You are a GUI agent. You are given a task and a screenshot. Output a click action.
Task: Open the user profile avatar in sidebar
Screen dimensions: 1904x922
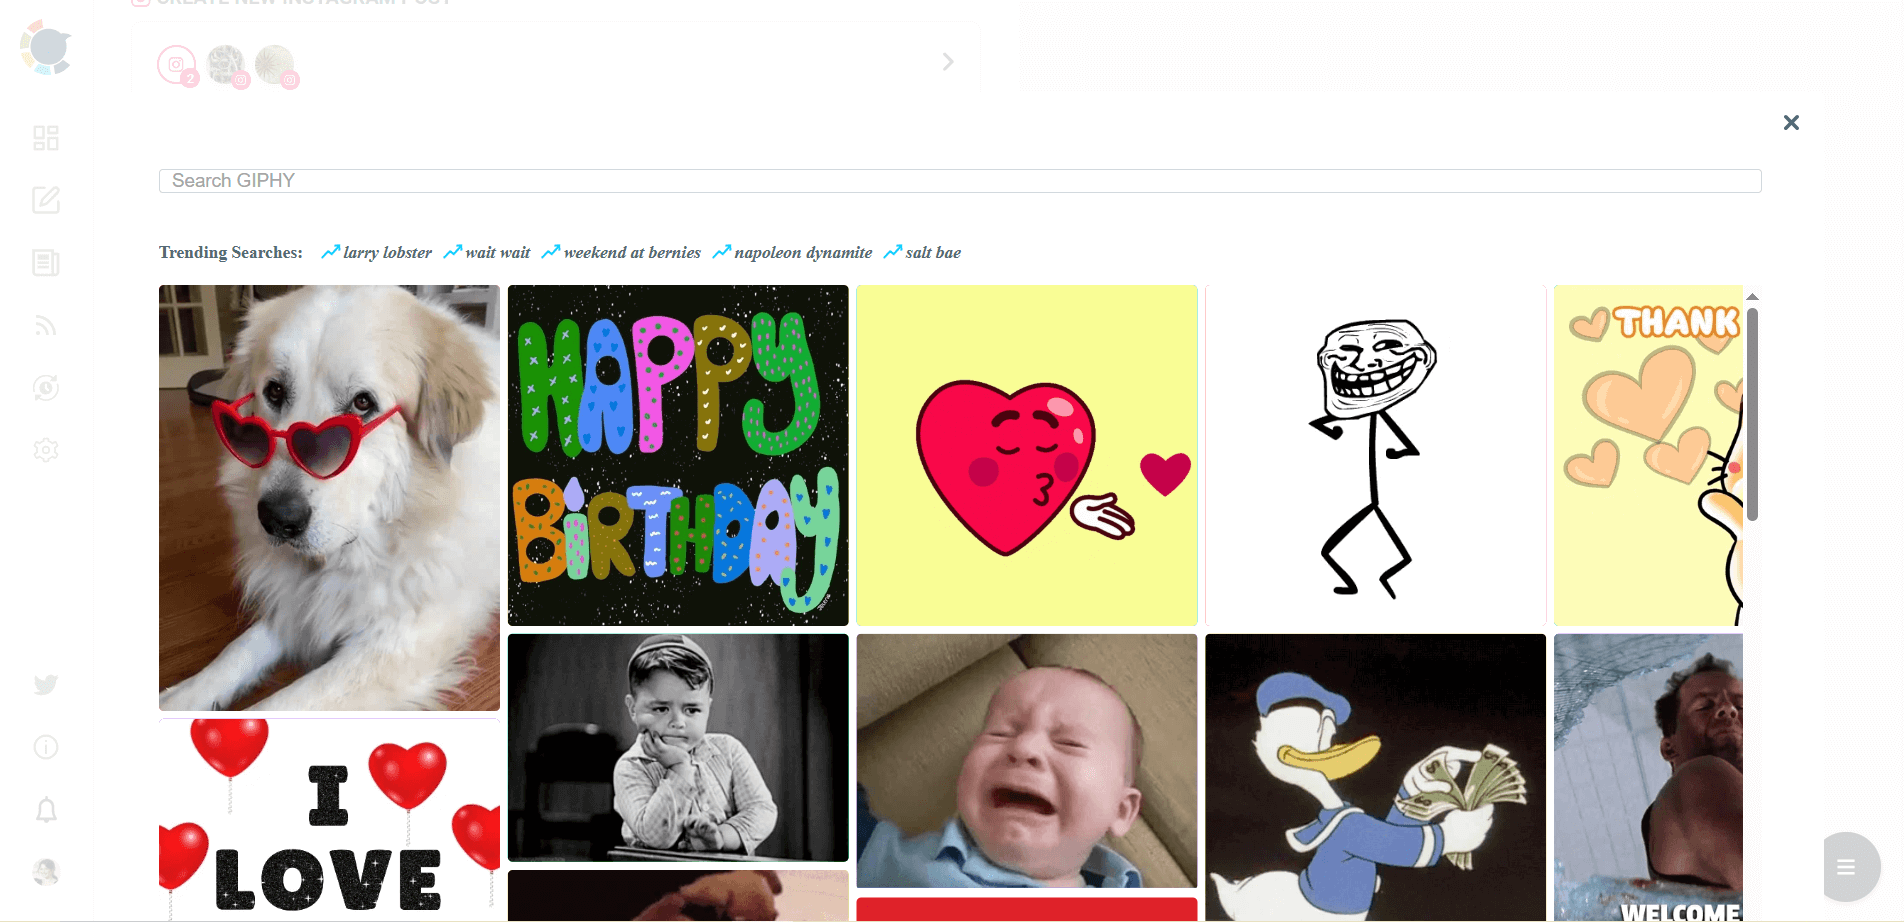click(x=46, y=872)
